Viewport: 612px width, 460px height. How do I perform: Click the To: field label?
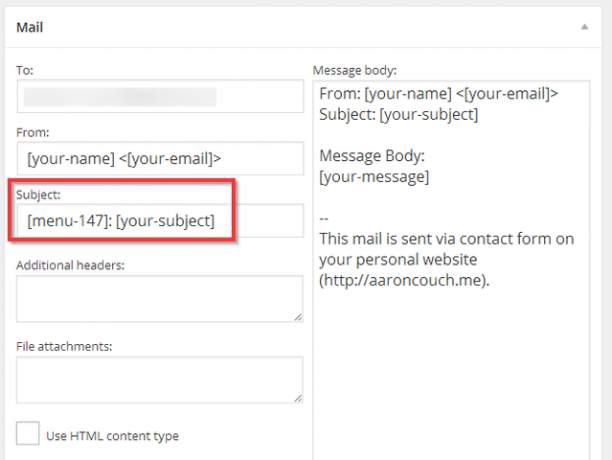pos(25,71)
